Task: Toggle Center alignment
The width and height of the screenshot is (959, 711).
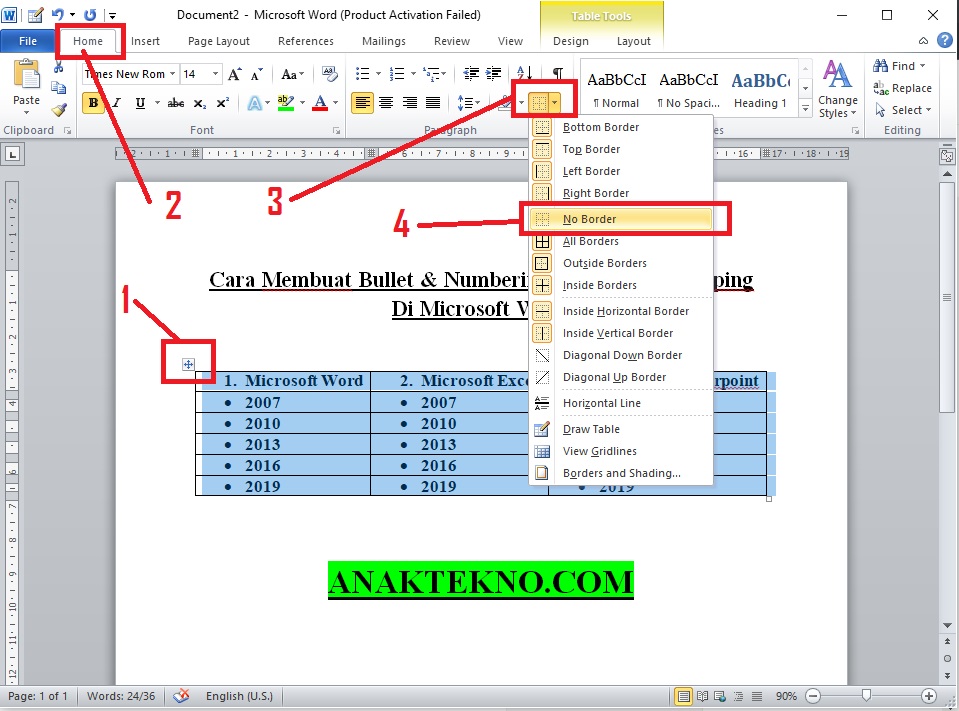Action: pos(386,103)
